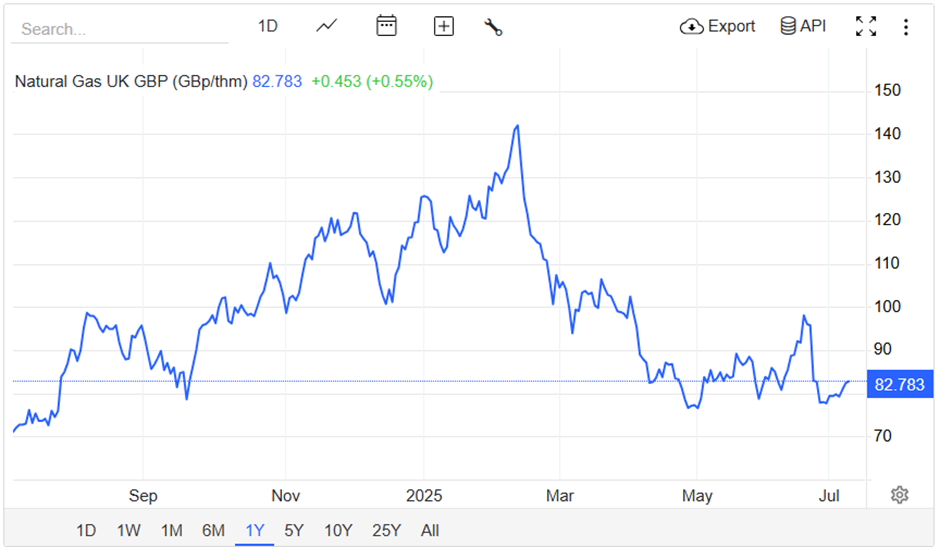Switch to the 1M range

(171, 530)
